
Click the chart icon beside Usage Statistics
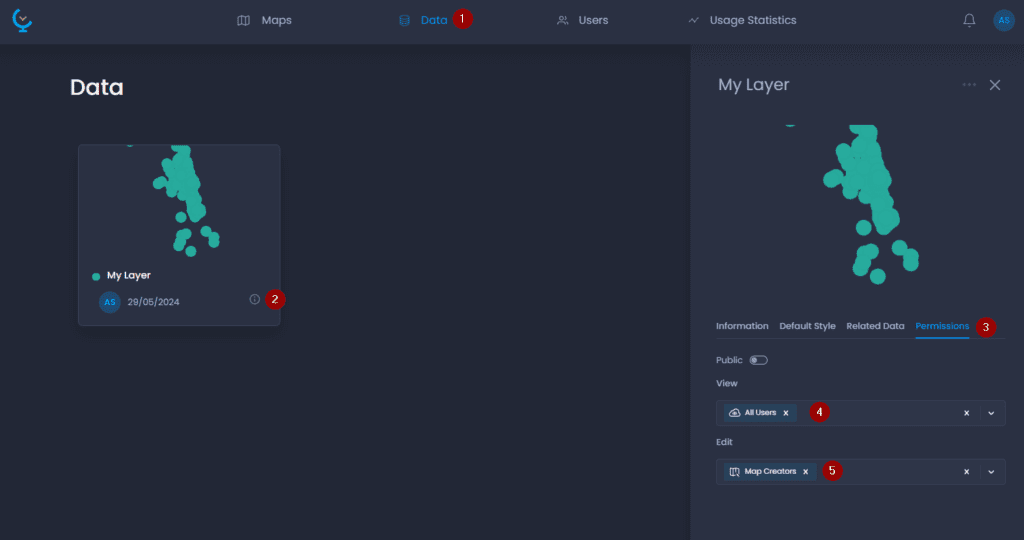pos(694,20)
